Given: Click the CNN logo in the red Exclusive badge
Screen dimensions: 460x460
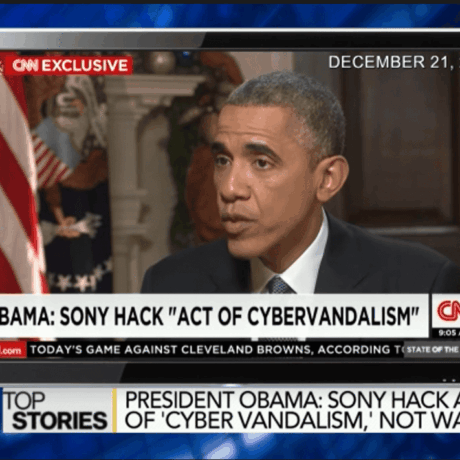Looking at the screenshot, I should tap(25, 65).
